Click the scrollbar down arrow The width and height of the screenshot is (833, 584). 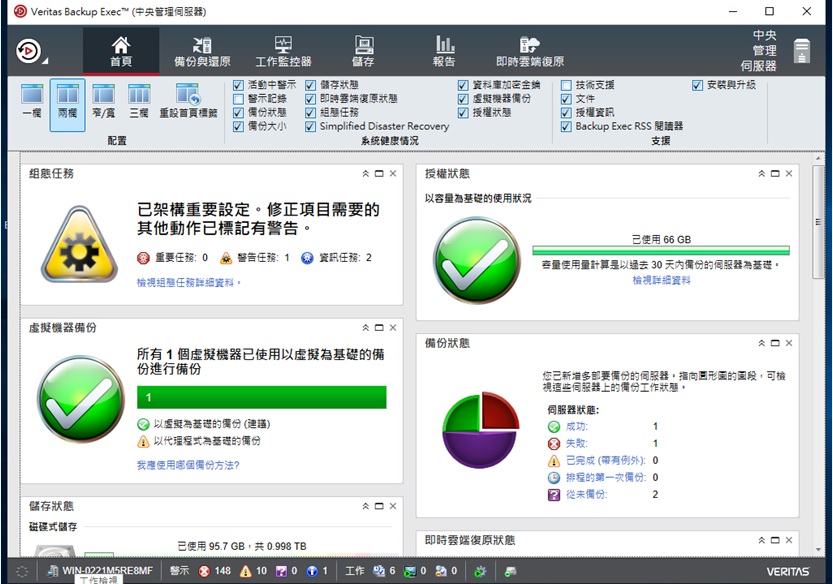[819, 549]
